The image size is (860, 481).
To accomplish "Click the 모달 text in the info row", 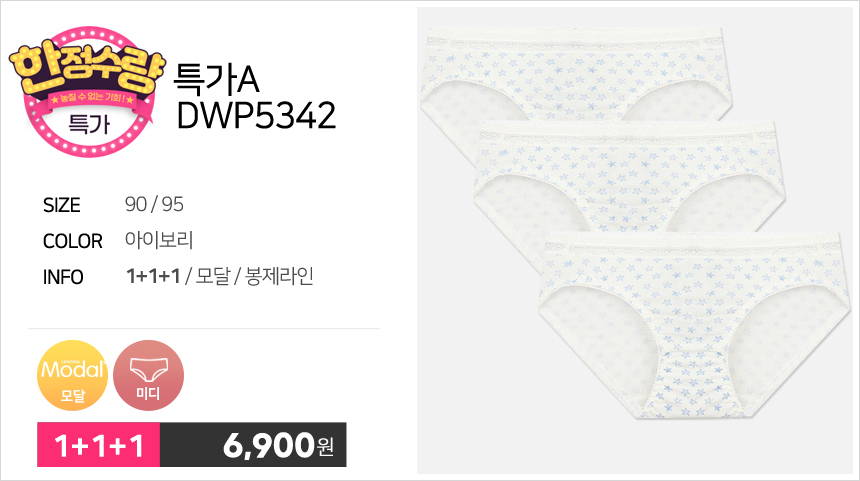I will (213, 276).
